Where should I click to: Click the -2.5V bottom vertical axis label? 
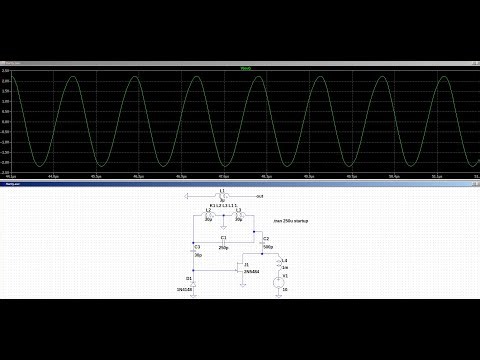pos(5,173)
